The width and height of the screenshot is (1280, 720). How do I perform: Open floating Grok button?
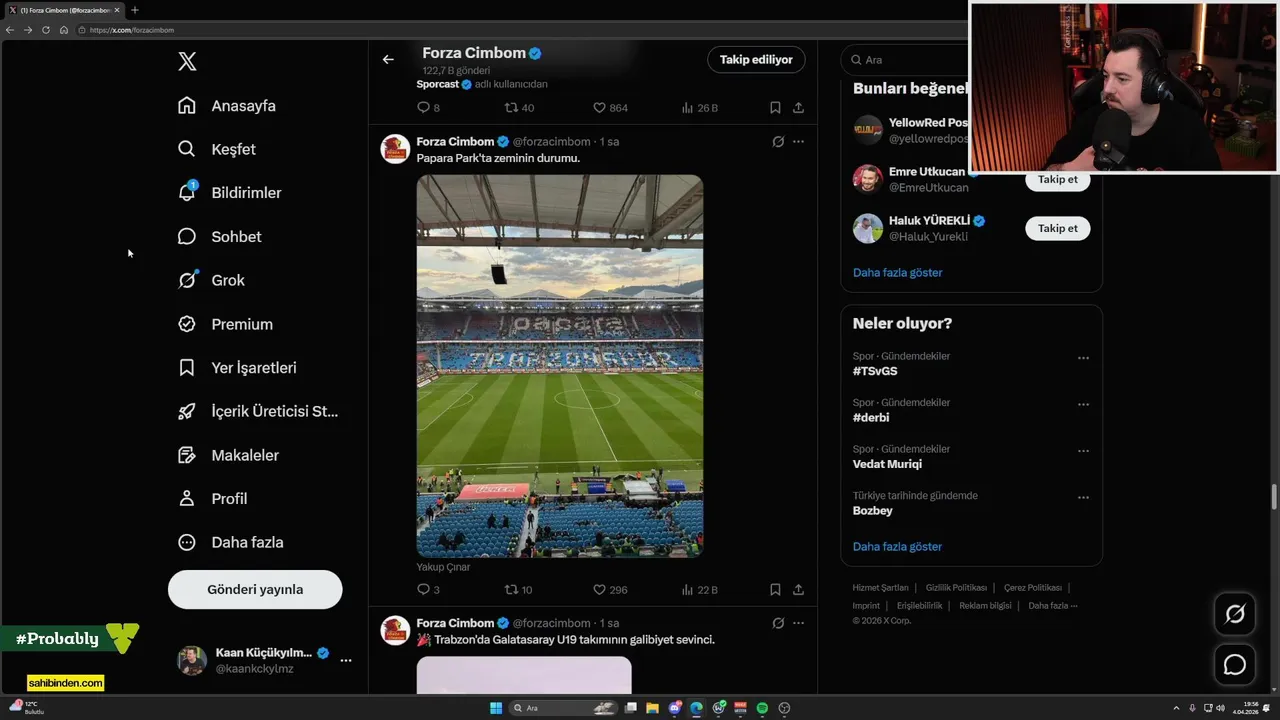click(x=1235, y=614)
